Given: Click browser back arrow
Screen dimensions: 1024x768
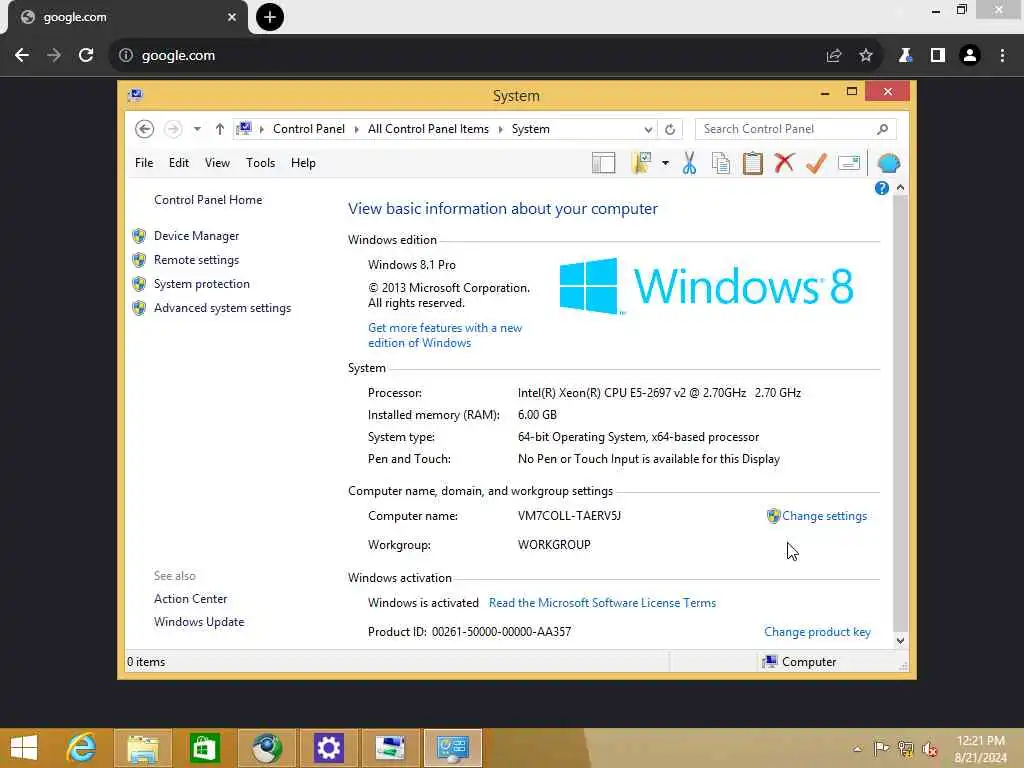Looking at the screenshot, I should (x=22, y=56).
